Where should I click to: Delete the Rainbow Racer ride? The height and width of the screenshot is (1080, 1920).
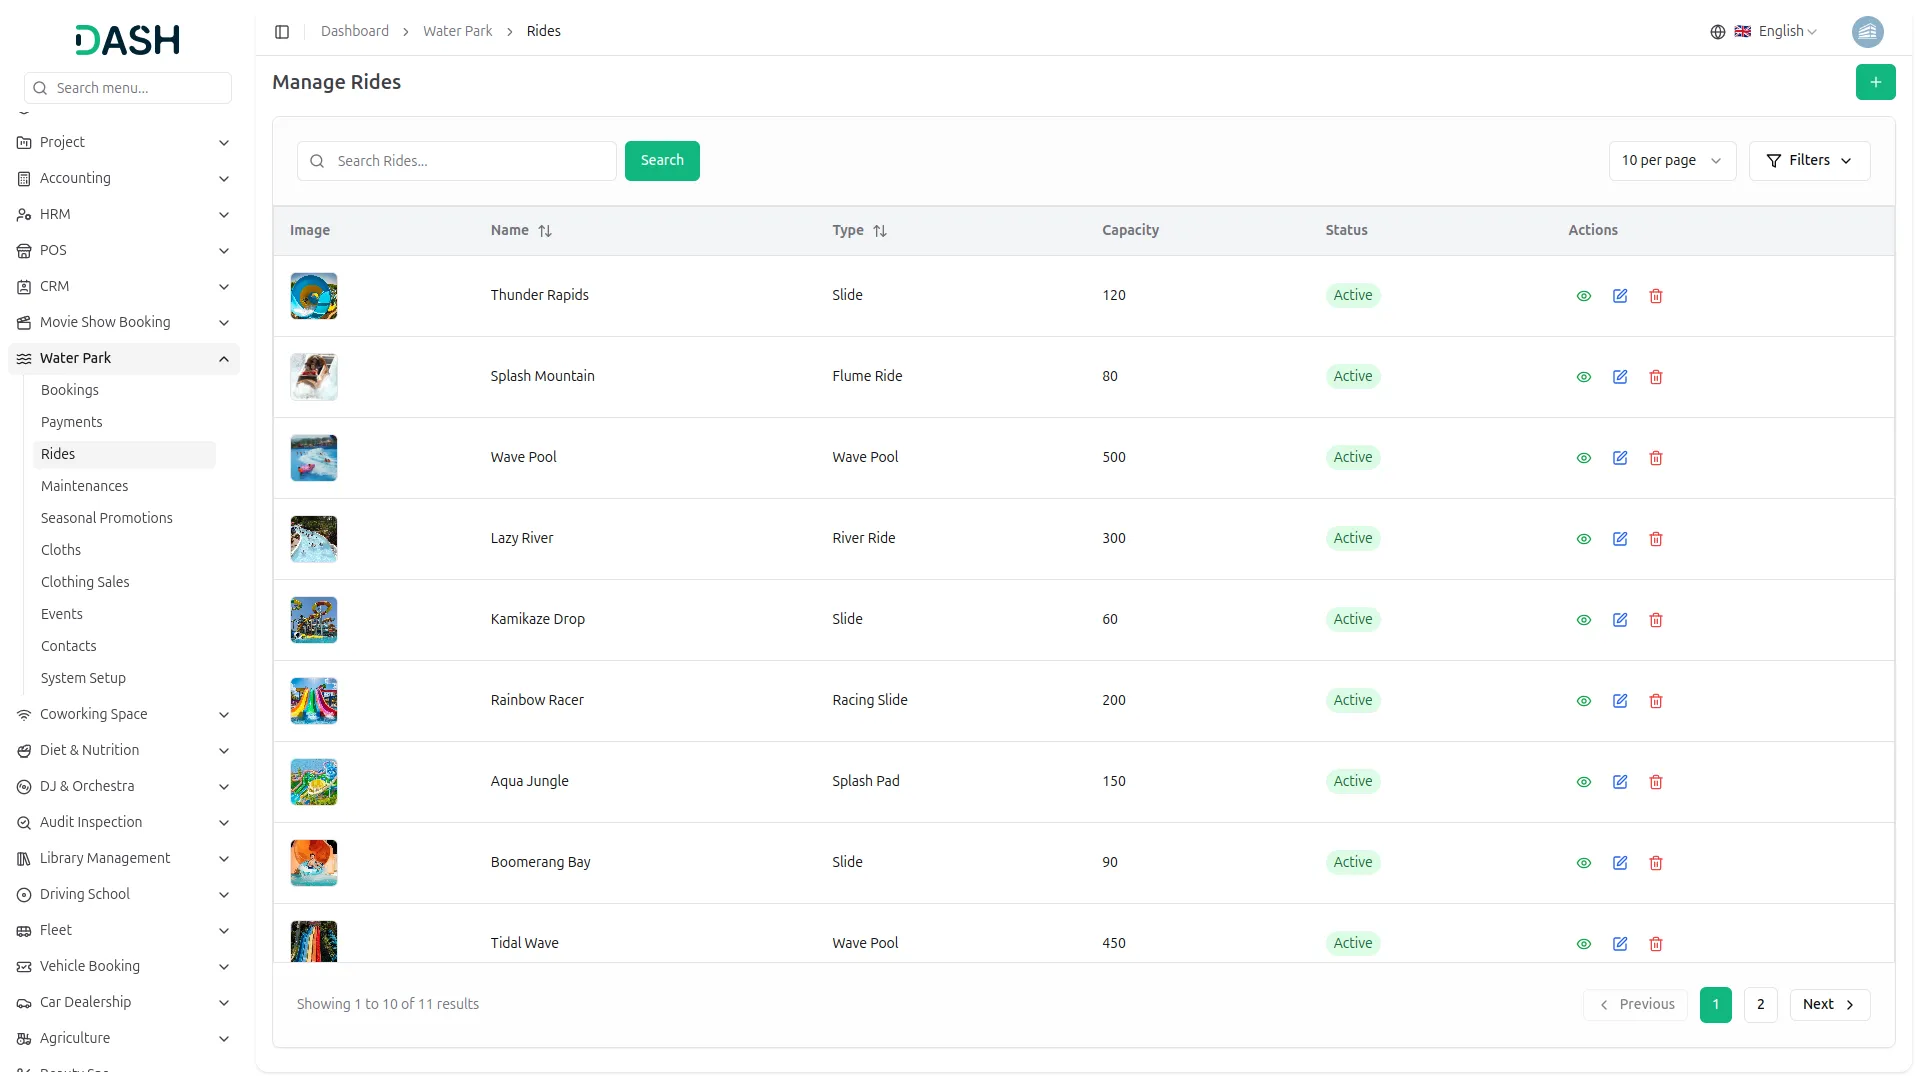point(1656,701)
